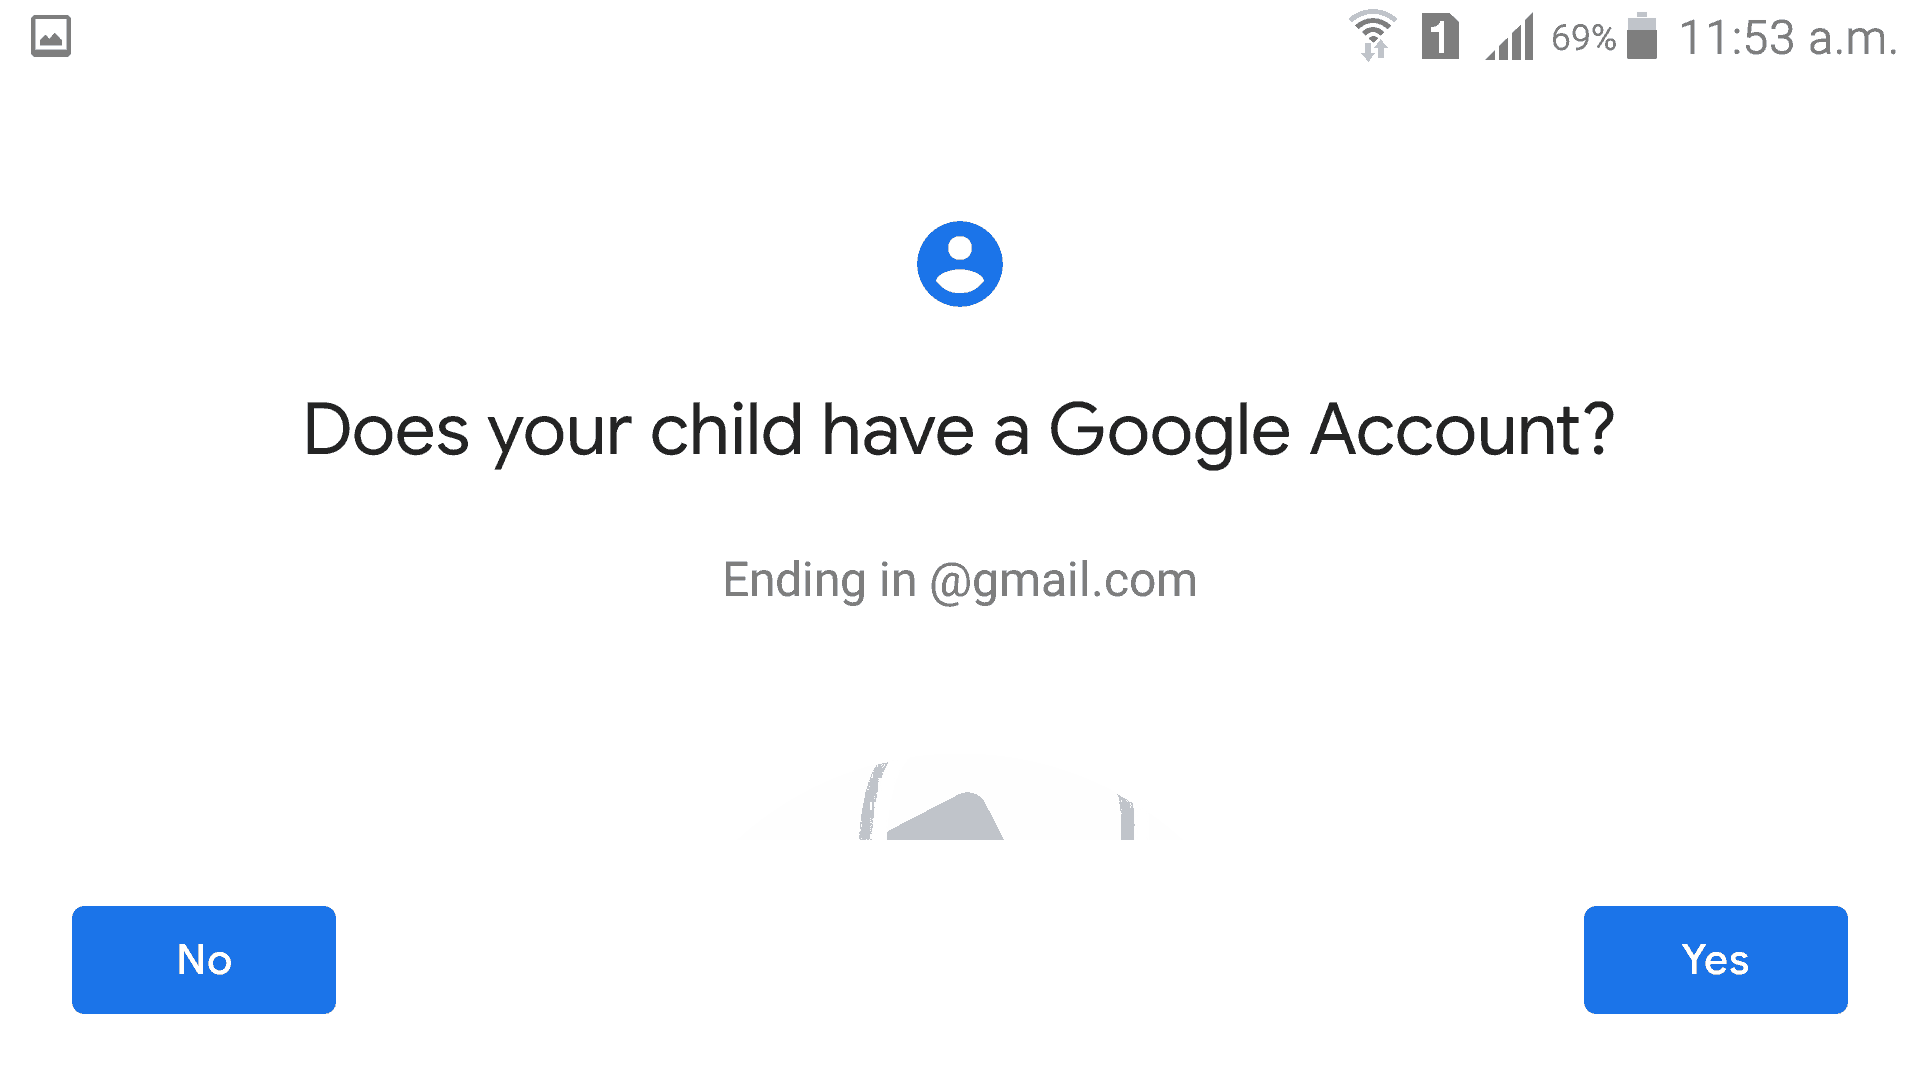
Task: Answer Yes to the child account question
Action: (1716, 960)
